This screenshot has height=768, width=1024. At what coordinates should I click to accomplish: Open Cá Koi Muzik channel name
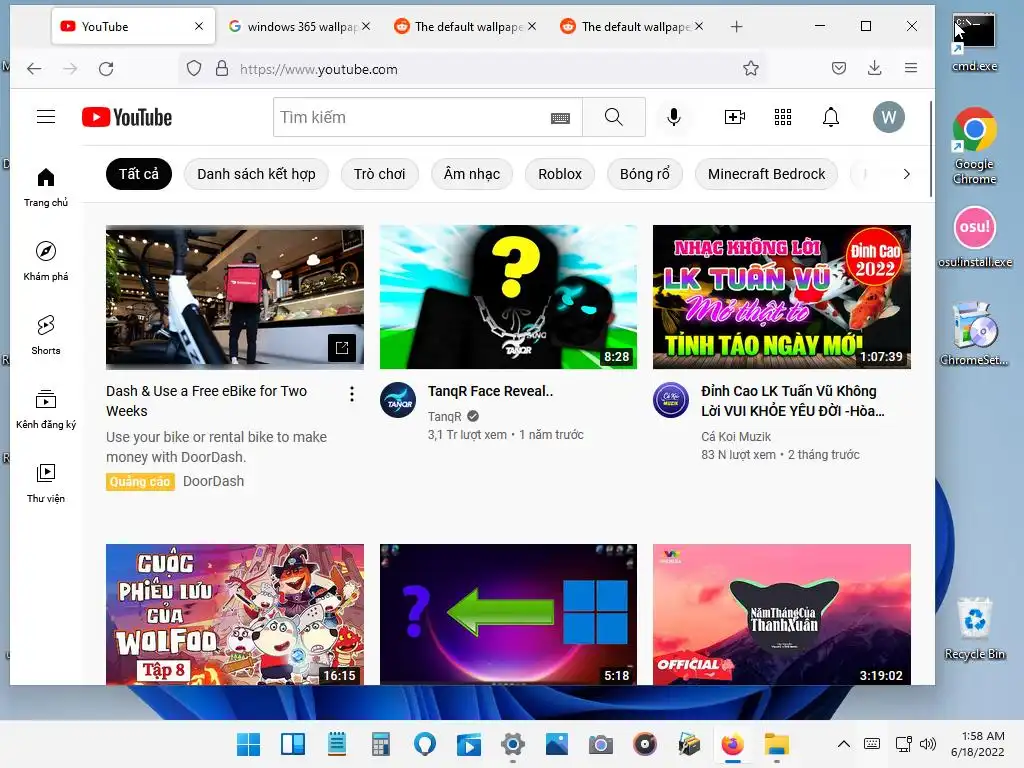pos(736,437)
